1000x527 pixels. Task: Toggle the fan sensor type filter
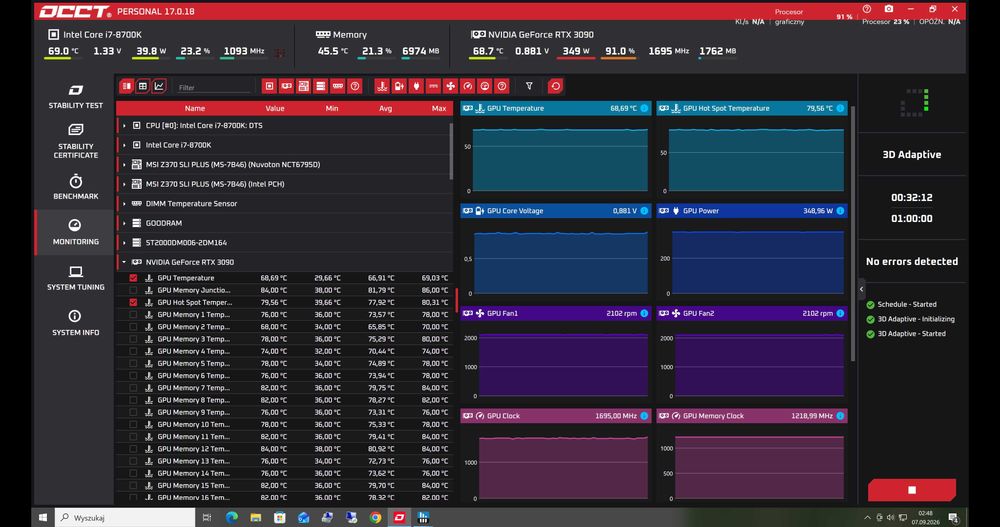[450, 86]
